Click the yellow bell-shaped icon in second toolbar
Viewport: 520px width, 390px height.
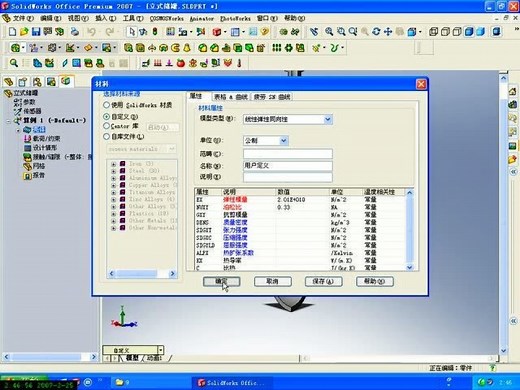[x=187, y=48]
